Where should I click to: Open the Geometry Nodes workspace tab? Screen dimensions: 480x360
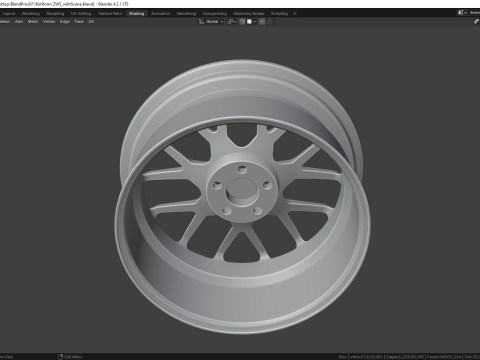(249, 14)
